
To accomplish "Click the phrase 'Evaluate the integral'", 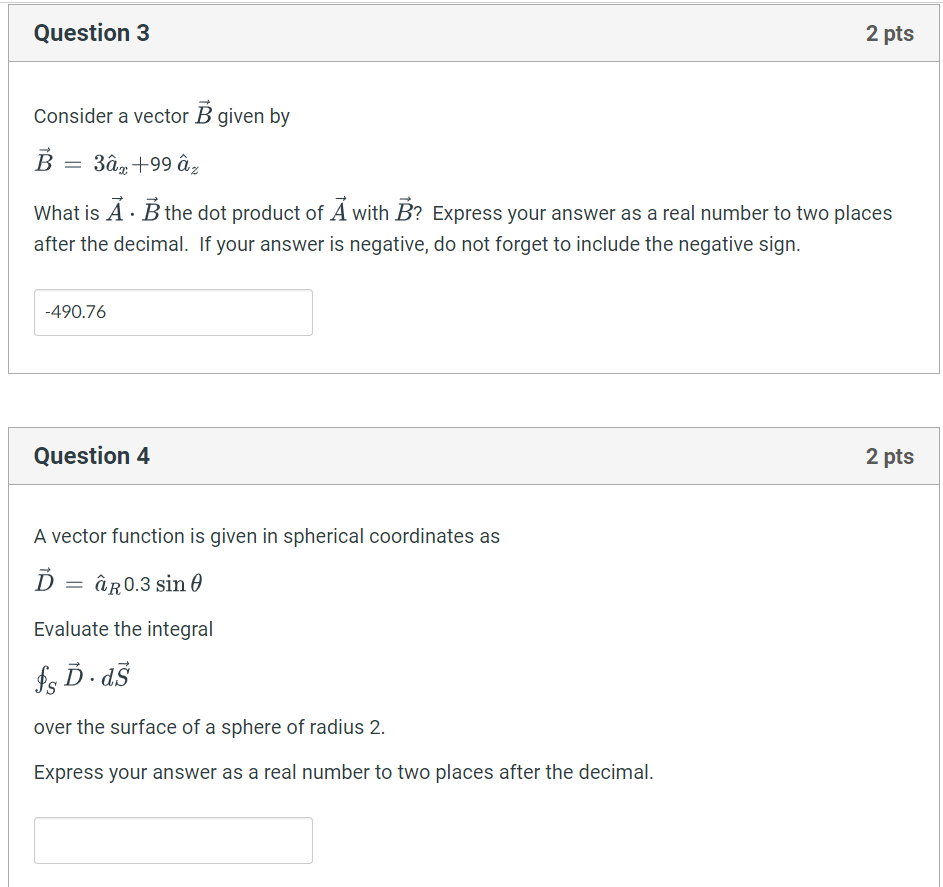I will click(122, 629).
